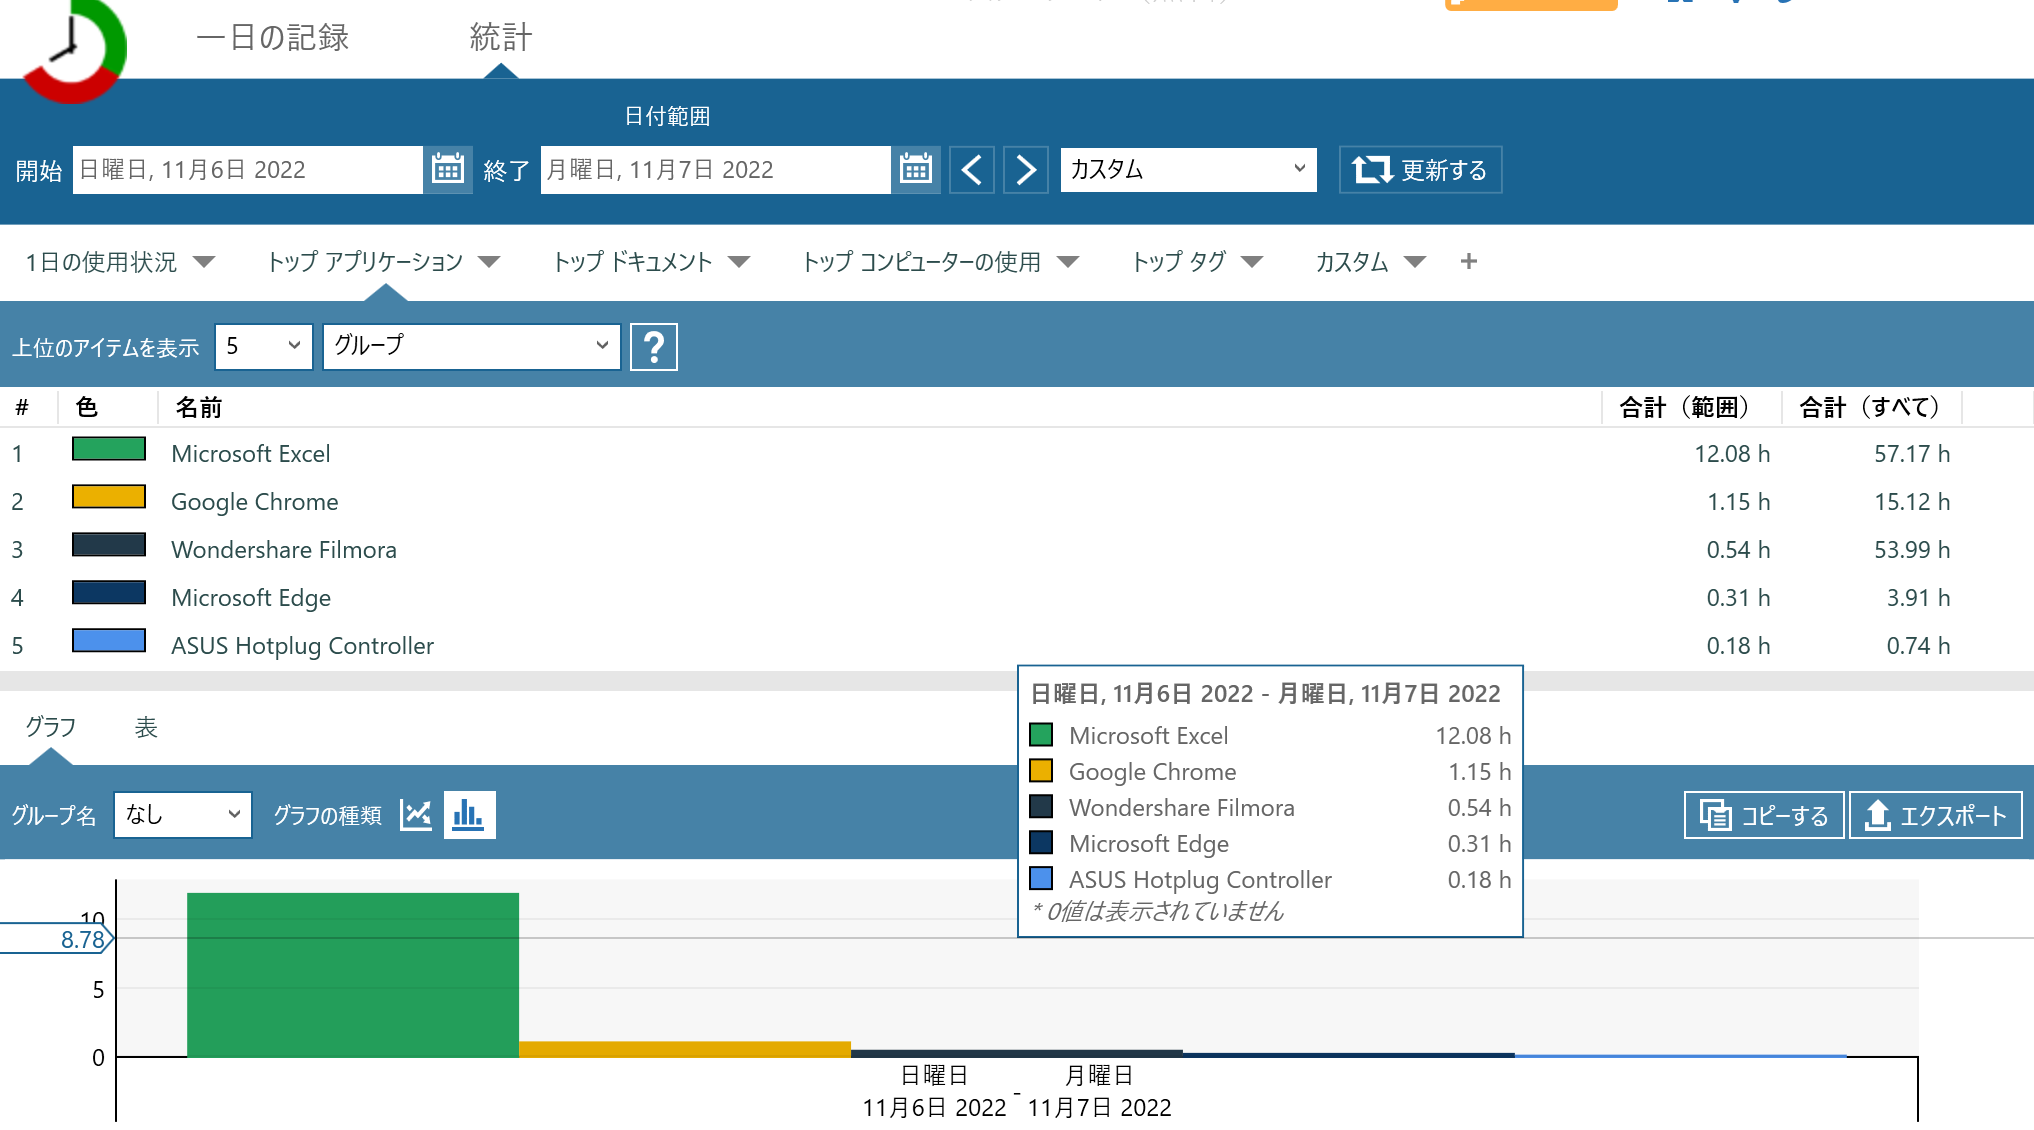Go to previous date range arrow
Image resolution: width=2034 pixels, height=1130 pixels.
[x=971, y=169]
